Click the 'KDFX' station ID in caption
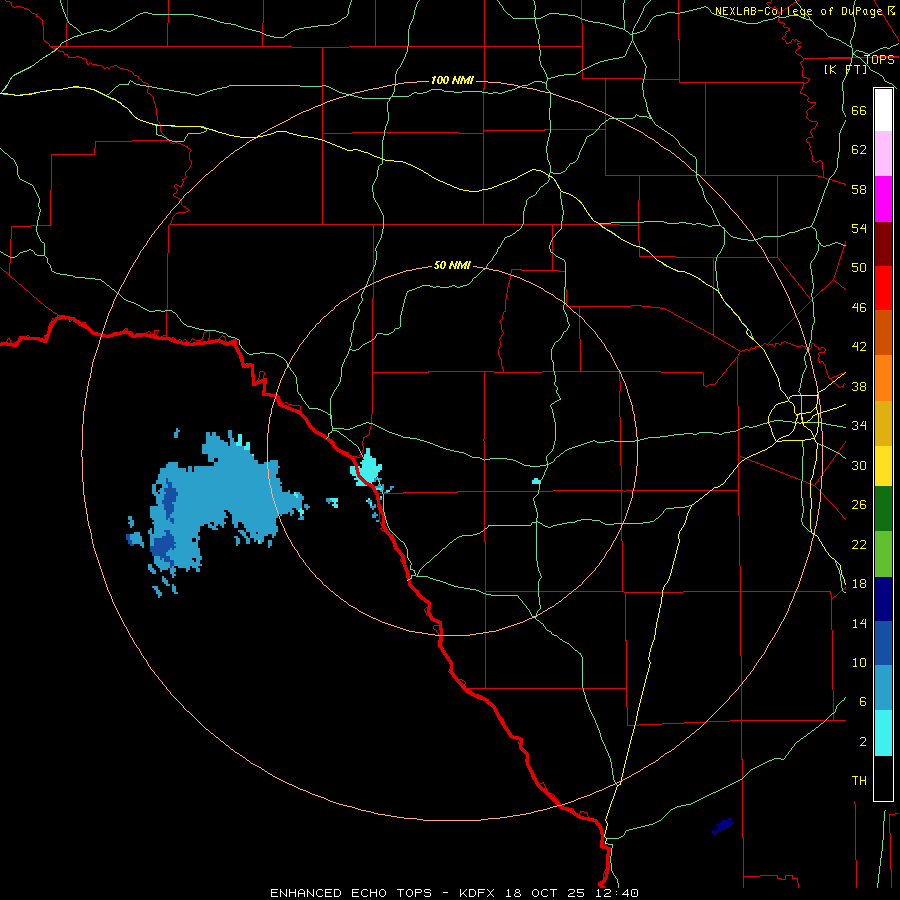The width and height of the screenshot is (900, 900). 479,893
